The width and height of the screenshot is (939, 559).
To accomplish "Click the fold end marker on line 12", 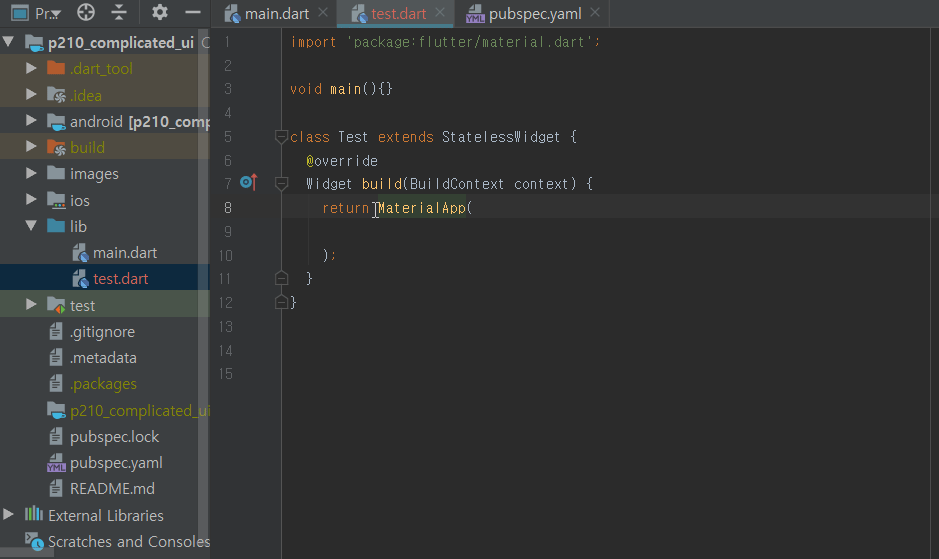I will [281, 302].
